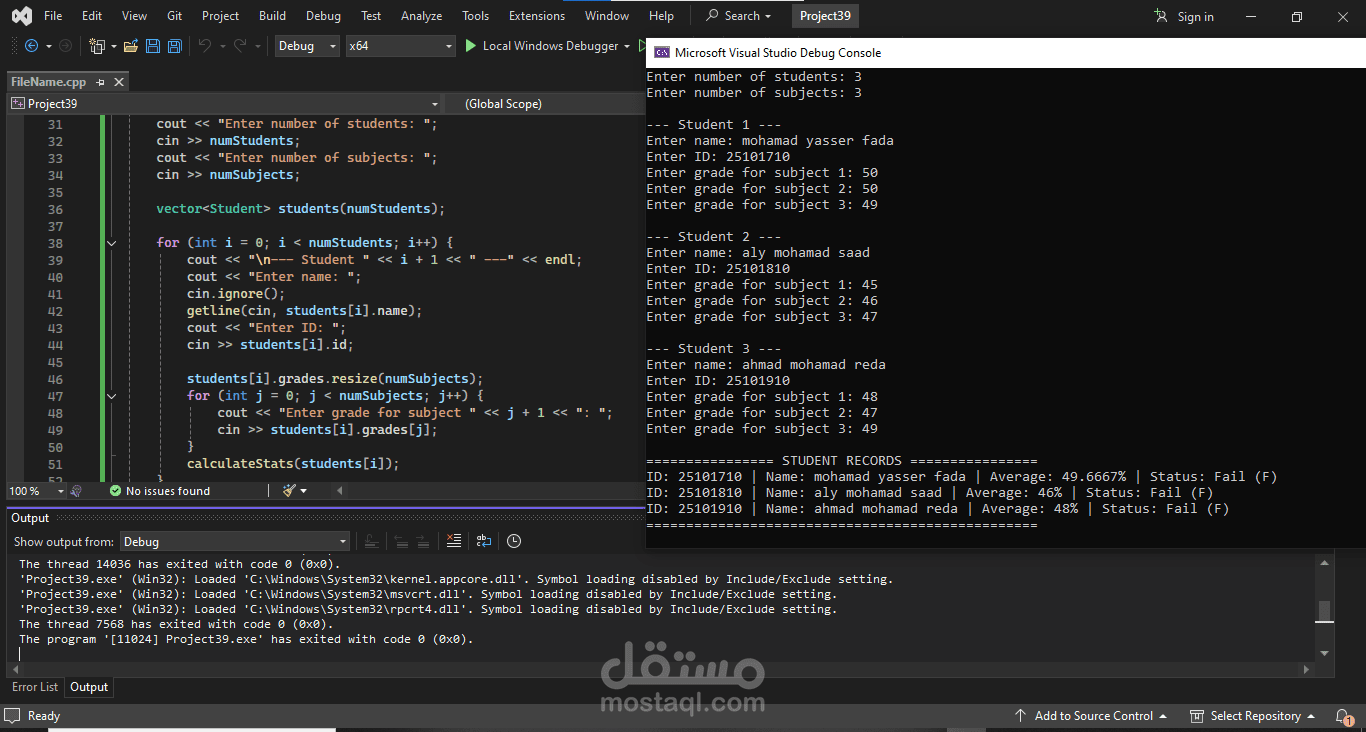Screen dimensions: 1366x732
Task: Click the IntelliCode health icon next to zoom
Action: pos(76,491)
